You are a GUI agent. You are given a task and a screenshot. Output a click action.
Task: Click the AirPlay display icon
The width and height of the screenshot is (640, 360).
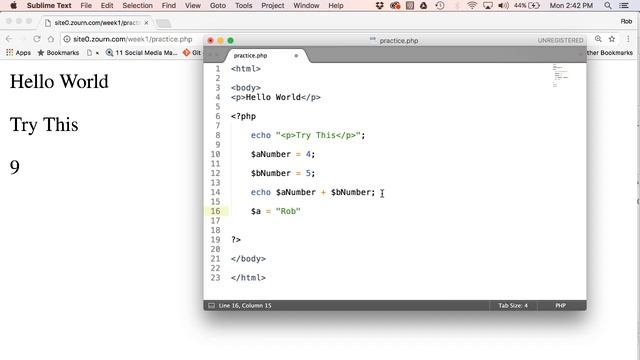tap(488, 5)
